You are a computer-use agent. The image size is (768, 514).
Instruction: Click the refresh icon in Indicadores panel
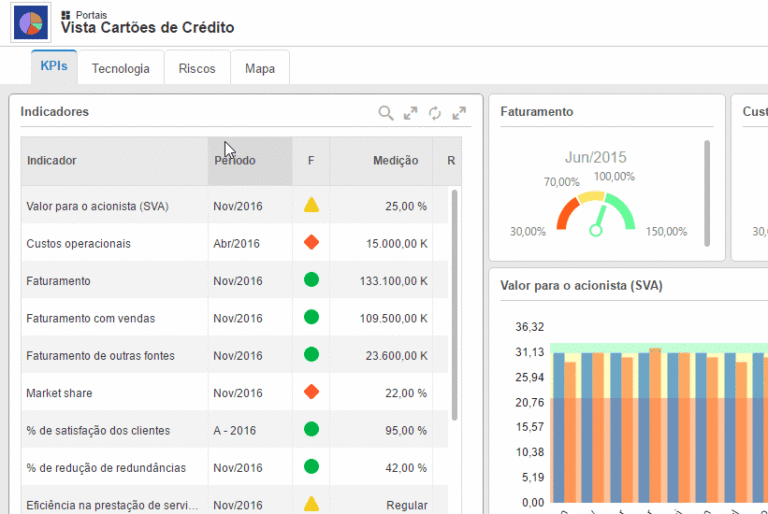click(x=435, y=113)
